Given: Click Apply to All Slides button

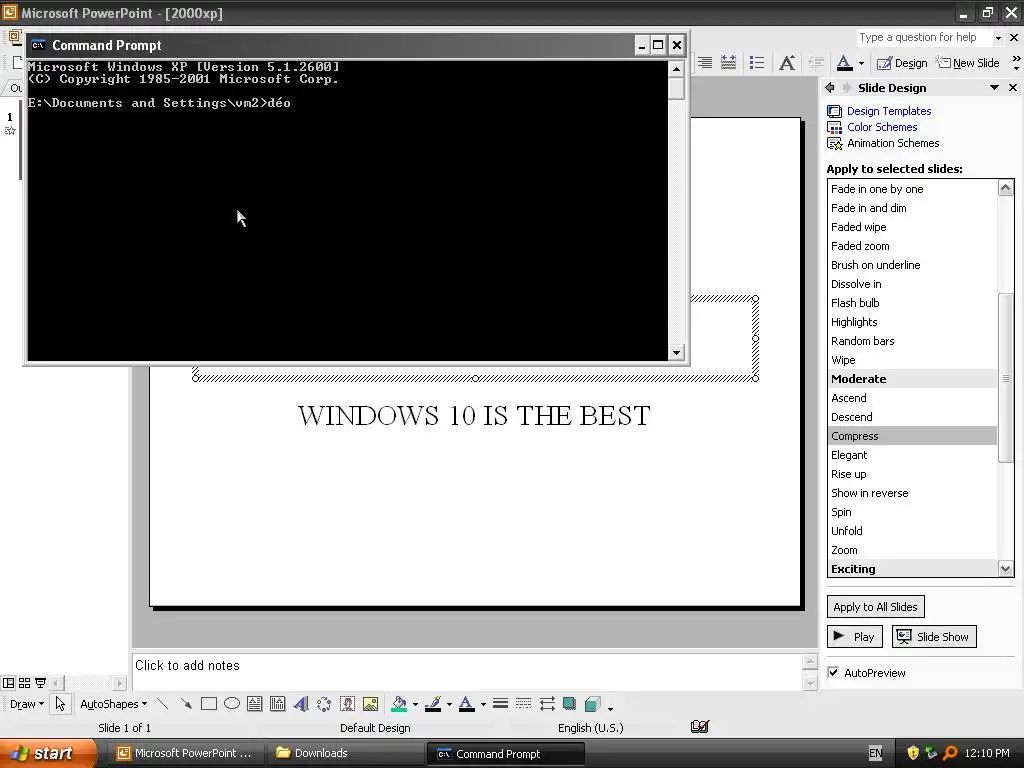Looking at the screenshot, I should (x=875, y=607).
